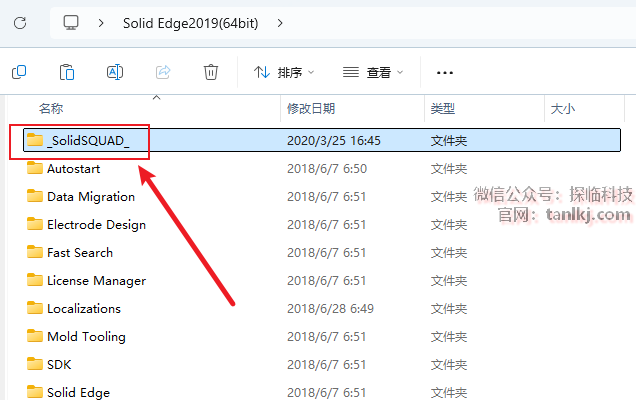Sort by the 大小 column header
This screenshot has height=400, width=636.
563,109
